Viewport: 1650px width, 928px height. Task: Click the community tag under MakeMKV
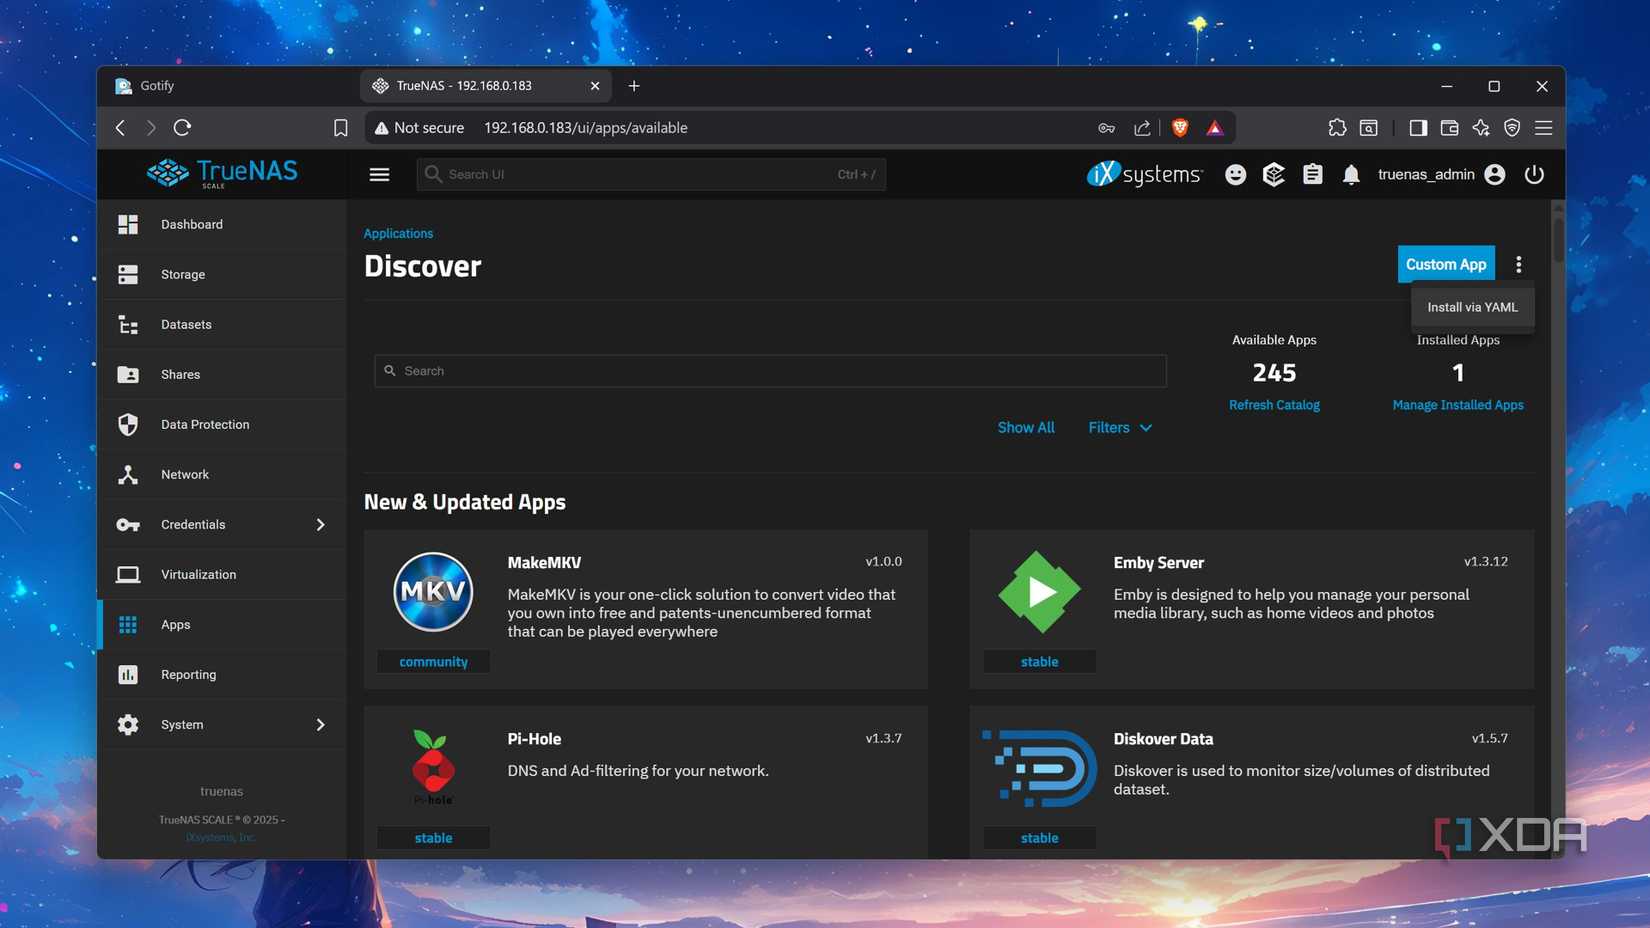tap(433, 662)
